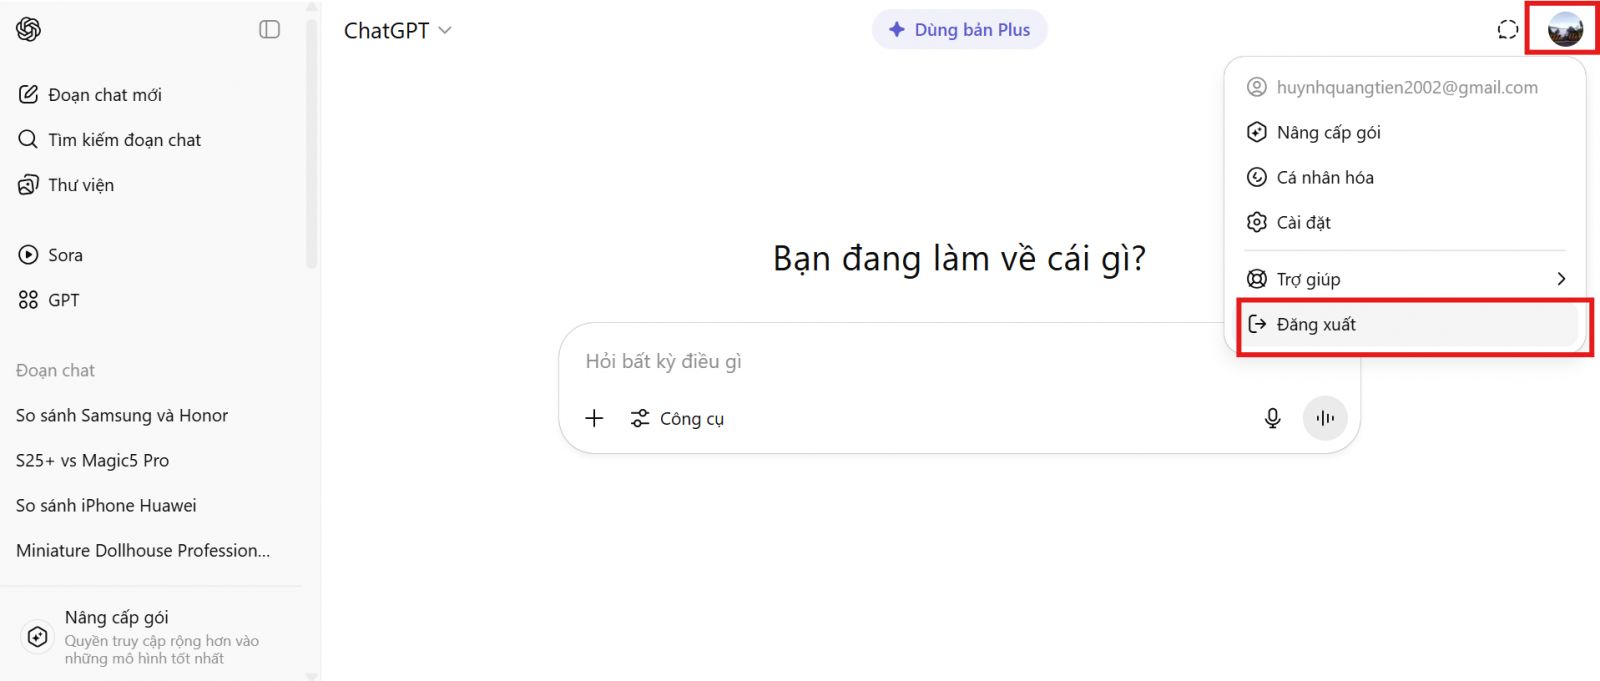Click the pencil icon for new chat
The image size is (1600, 681).
click(x=28, y=95)
